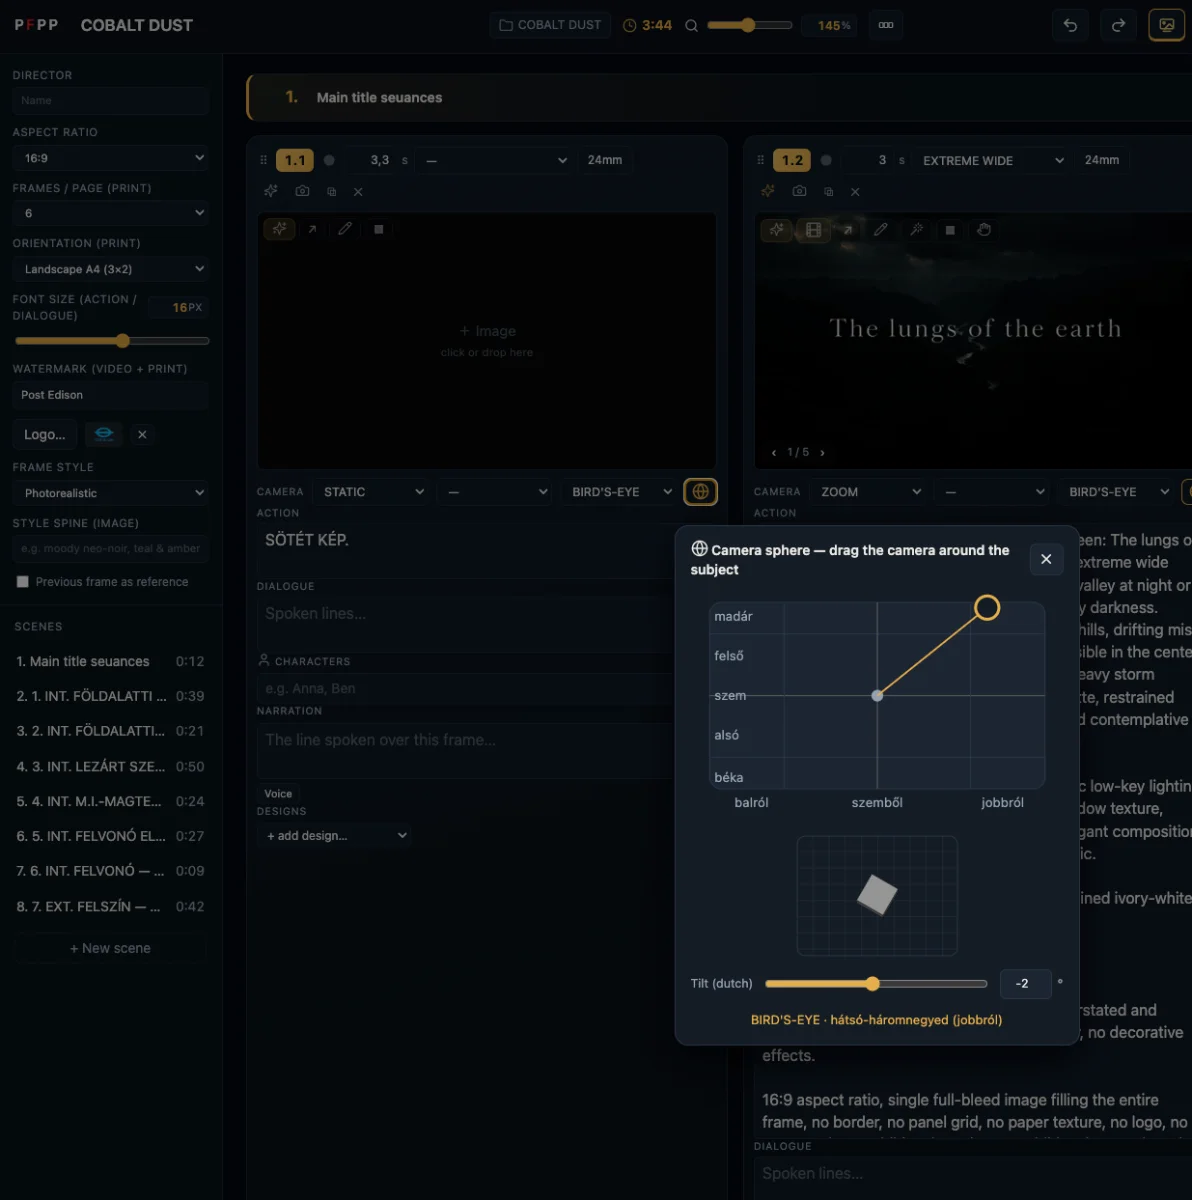
Task: Click the square stop tool in frame 1.2 image toolbar
Action: 950,230
